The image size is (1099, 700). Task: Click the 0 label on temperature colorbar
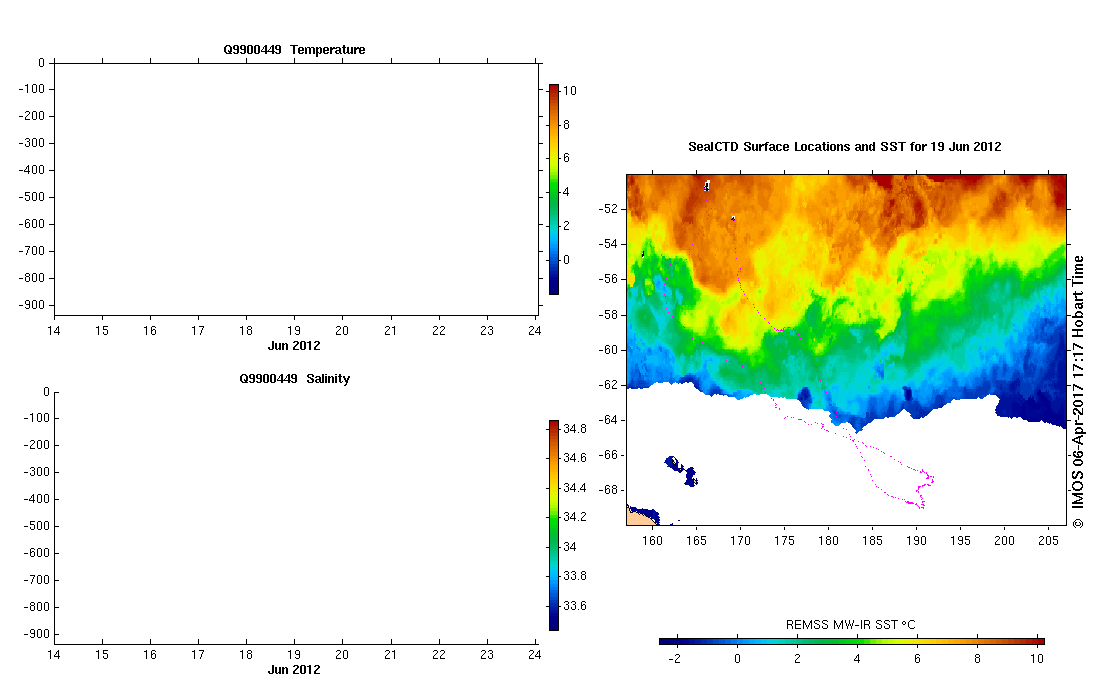tap(566, 259)
